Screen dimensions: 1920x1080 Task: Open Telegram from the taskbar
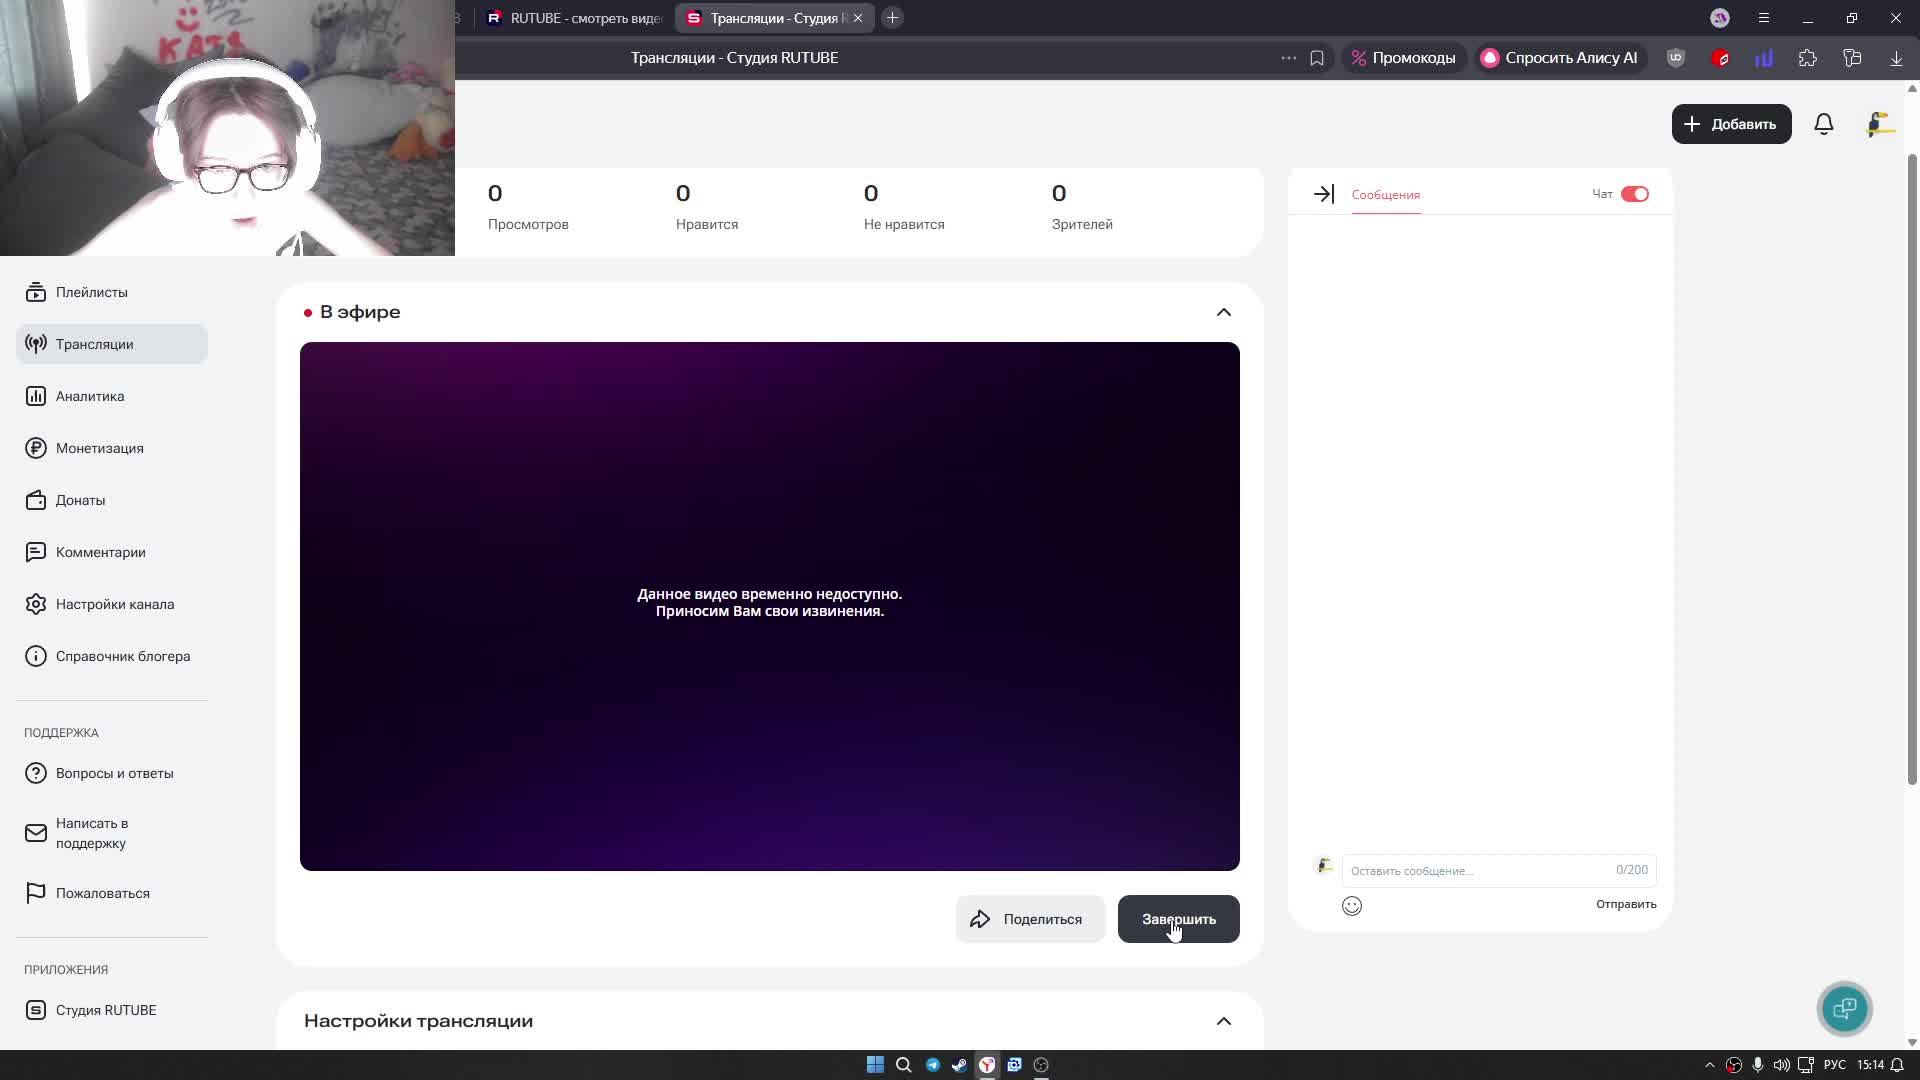(932, 1065)
